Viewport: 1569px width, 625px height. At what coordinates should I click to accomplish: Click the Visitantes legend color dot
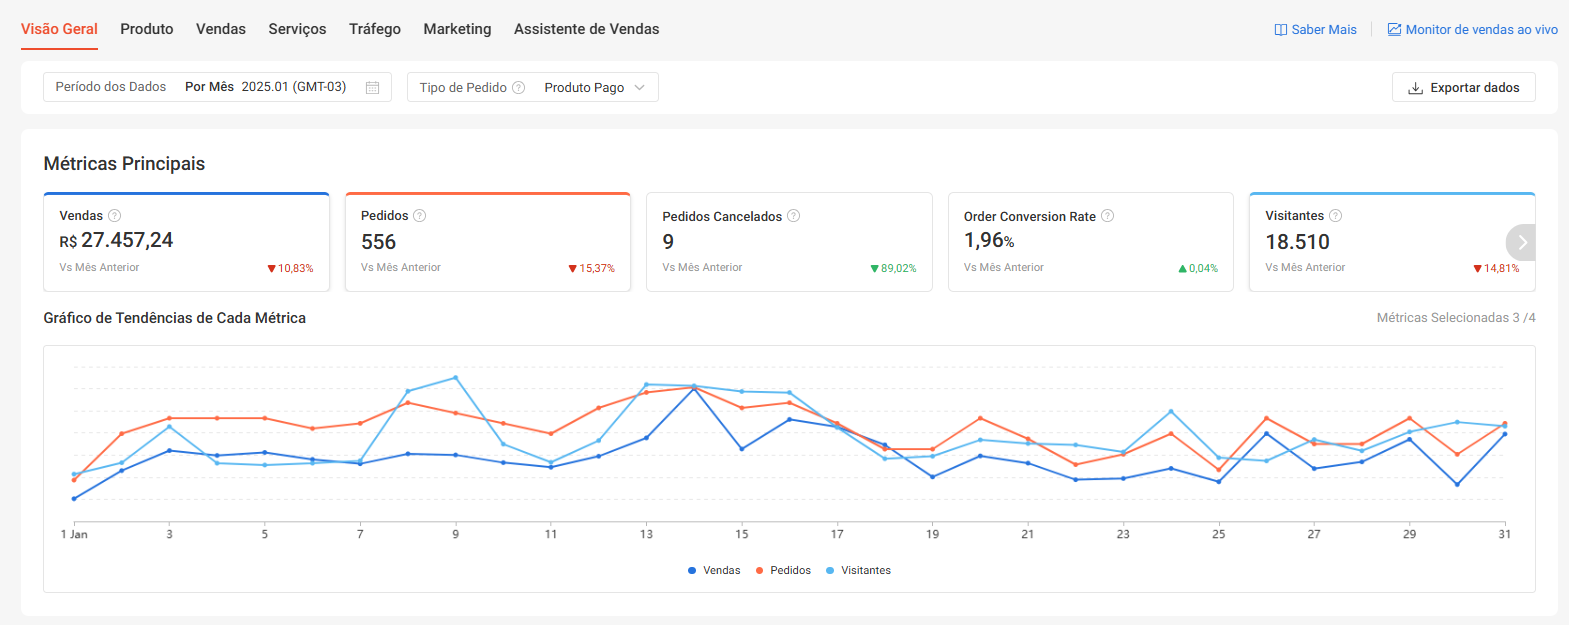coord(830,571)
